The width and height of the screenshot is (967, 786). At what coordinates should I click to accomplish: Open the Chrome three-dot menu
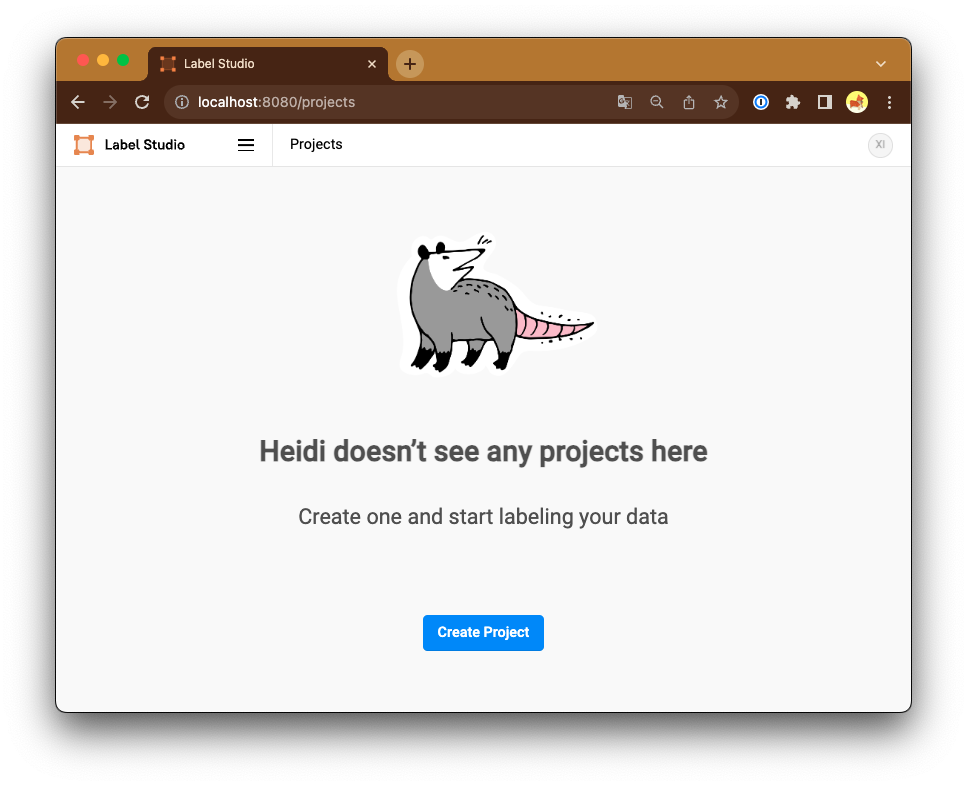pyautogui.click(x=889, y=102)
